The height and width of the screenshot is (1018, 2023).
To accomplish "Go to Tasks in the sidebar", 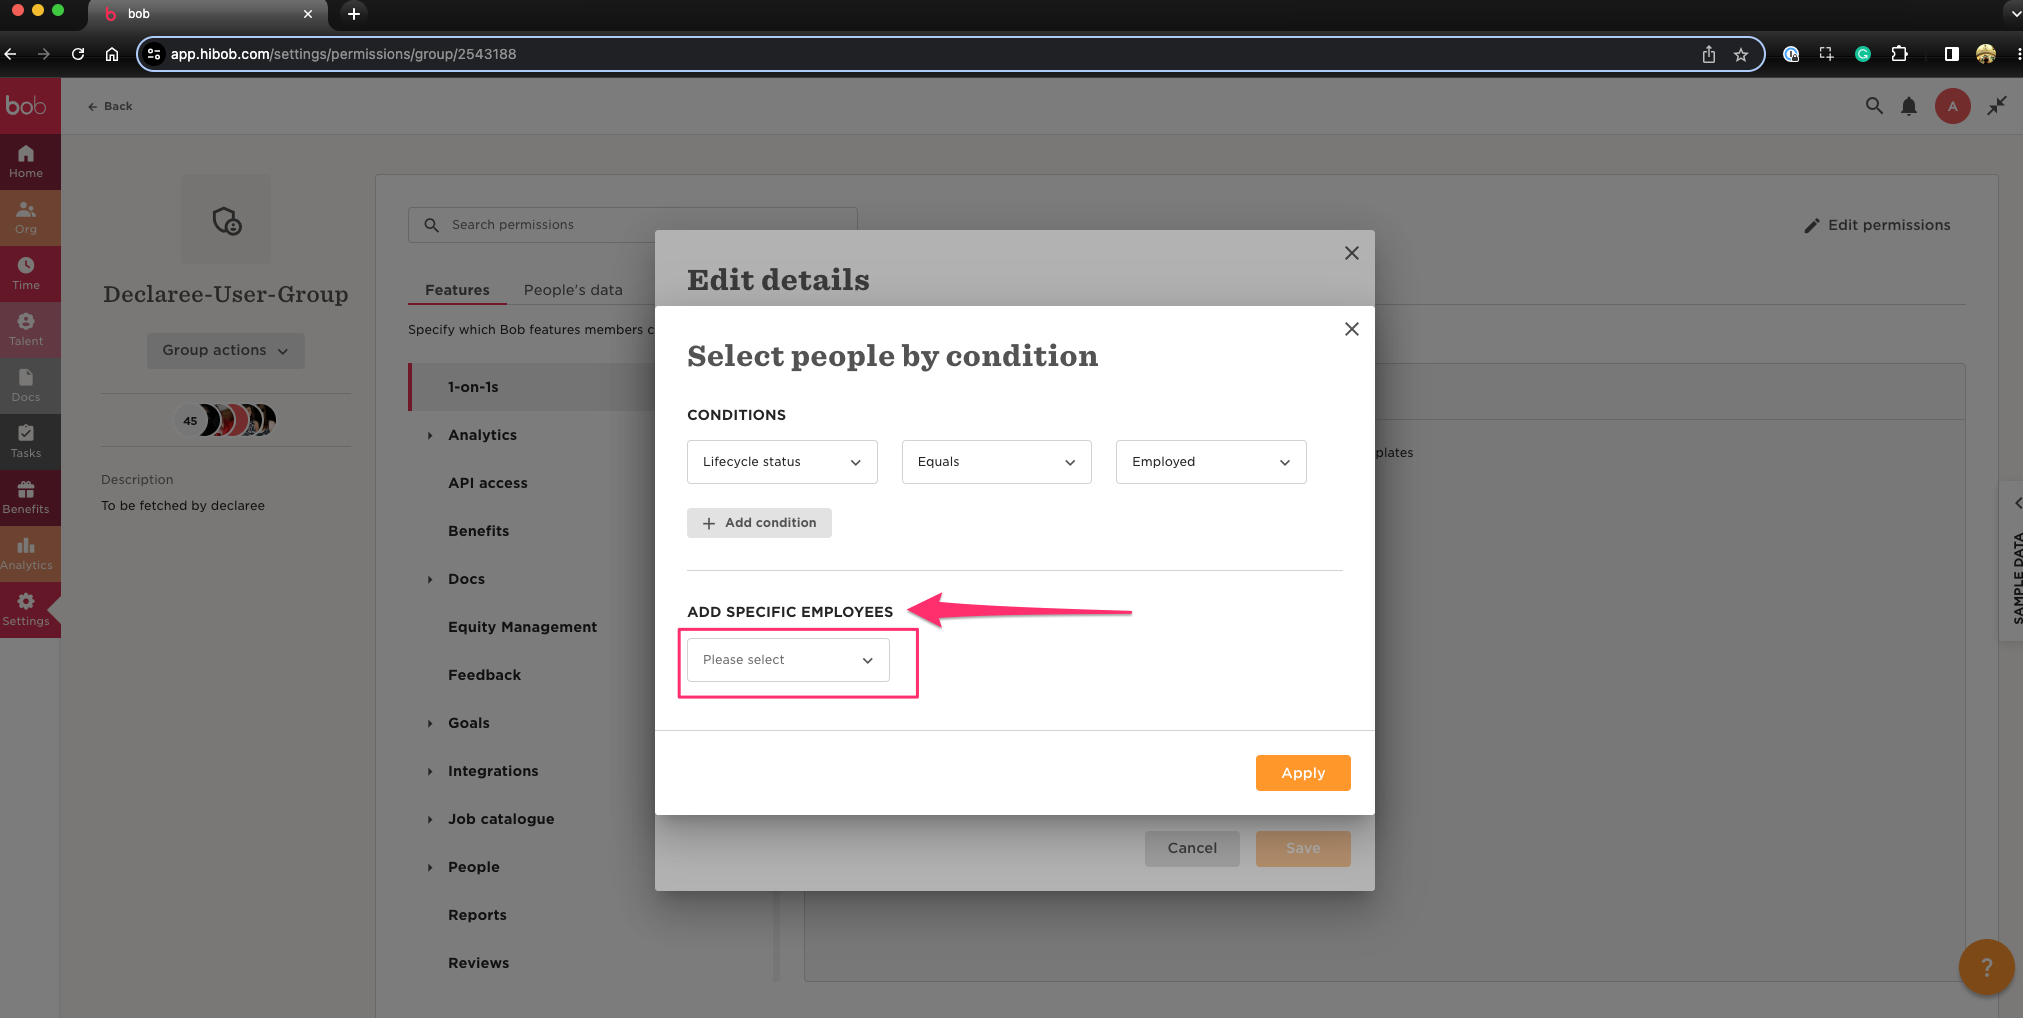I will pyautogui.click(x=26, y=440).
